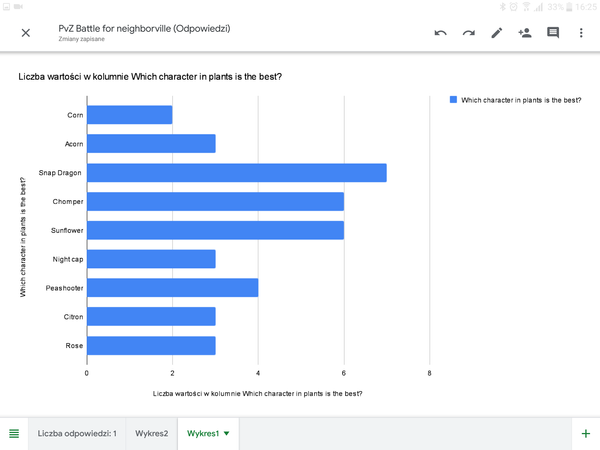Select the Peashooter bar in chart

(172, 288)
